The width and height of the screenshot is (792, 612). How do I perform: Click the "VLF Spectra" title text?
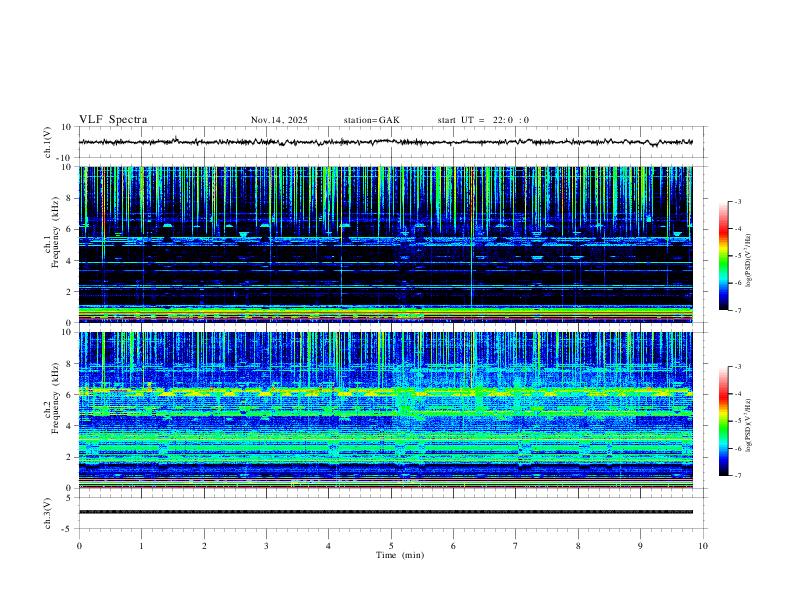pyautogui.click(x=113, y=120)
